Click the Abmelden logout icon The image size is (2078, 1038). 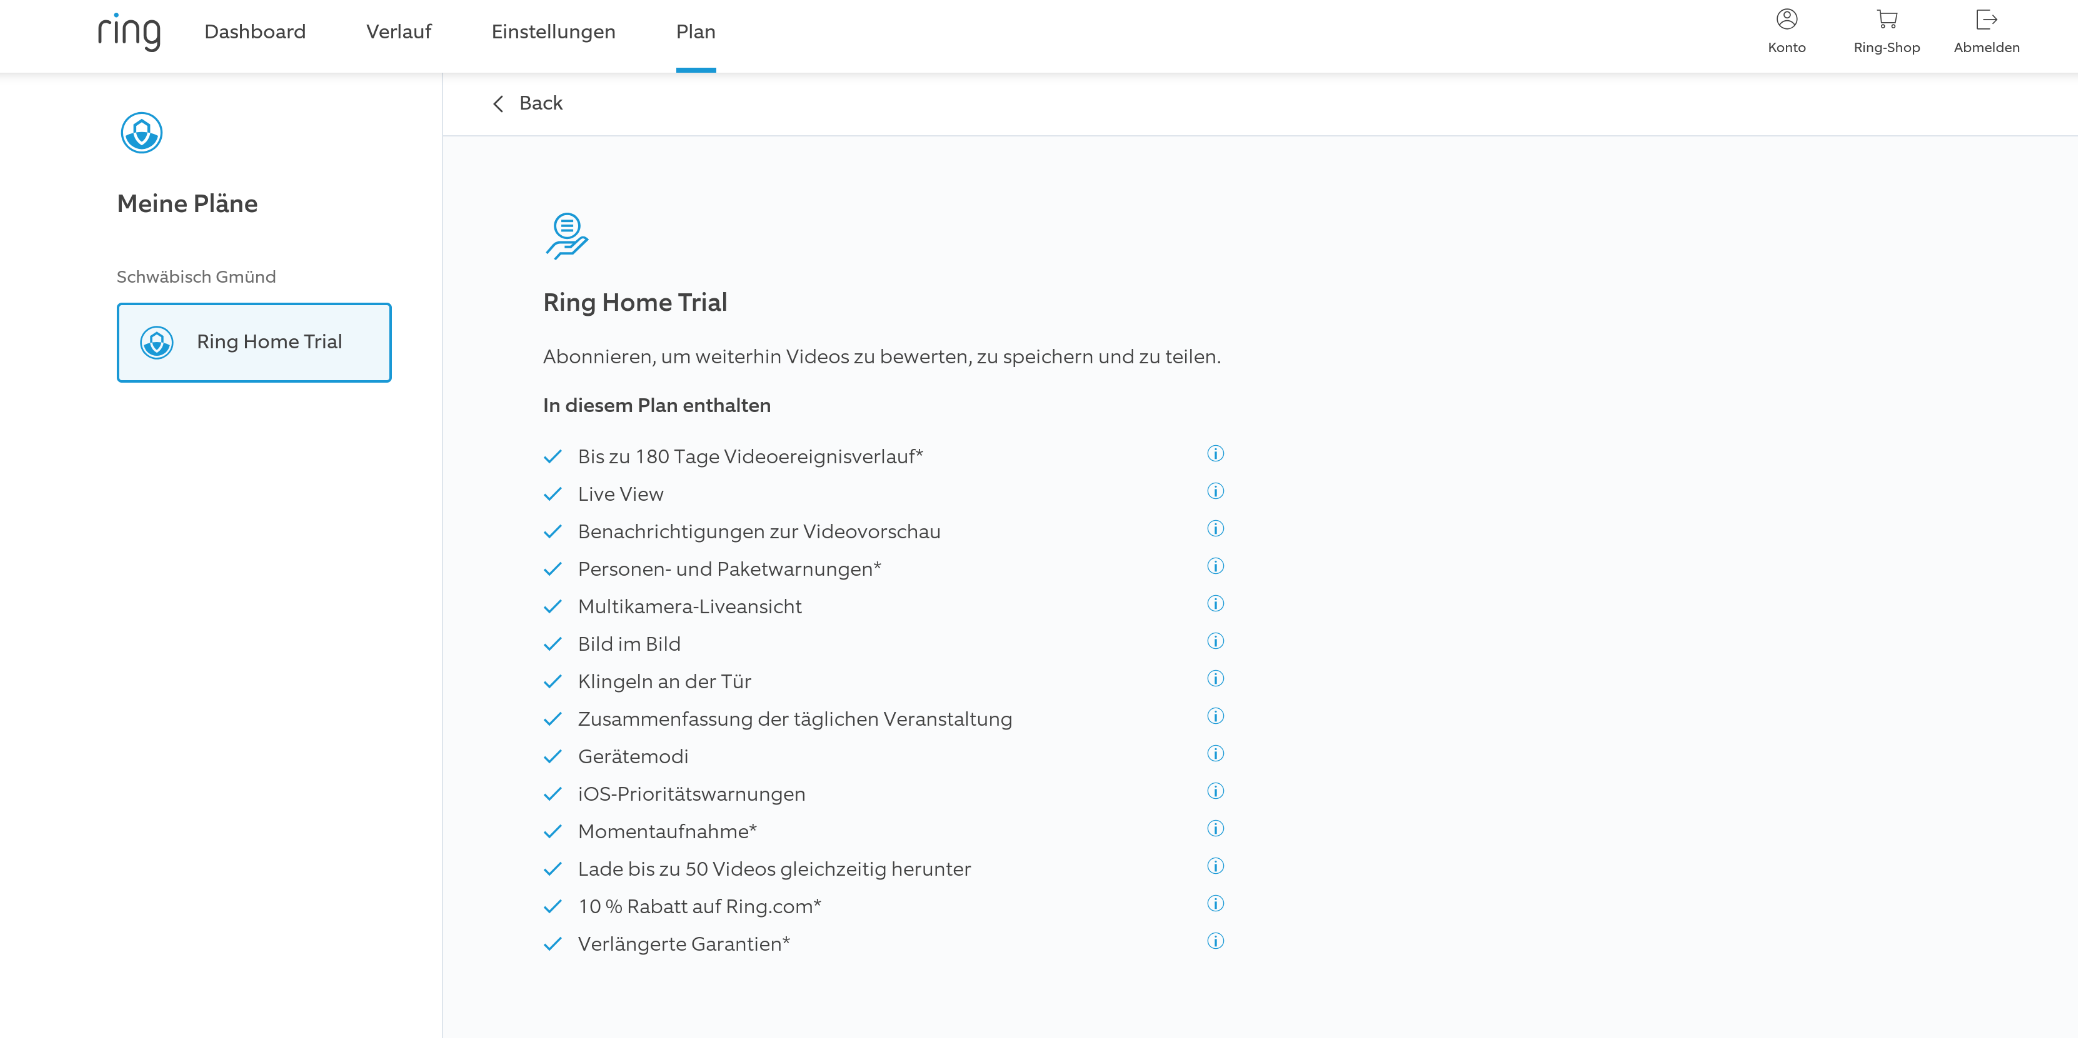click(1986, 20)
